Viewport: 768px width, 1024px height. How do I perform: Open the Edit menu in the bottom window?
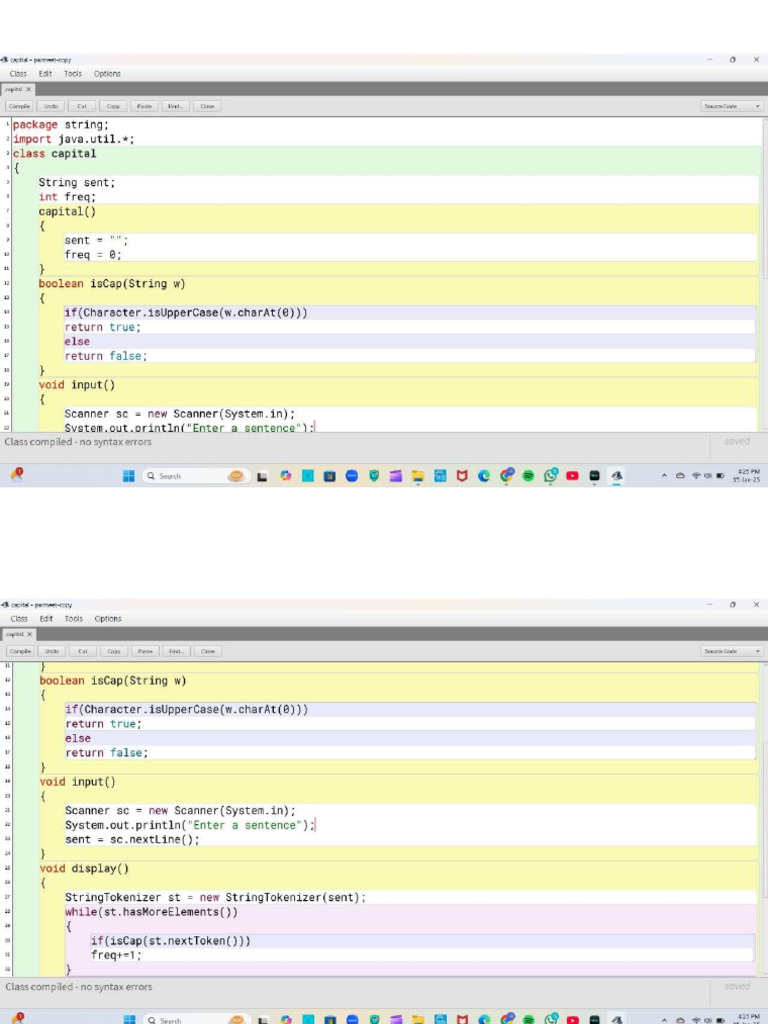[x=46, y=618]
